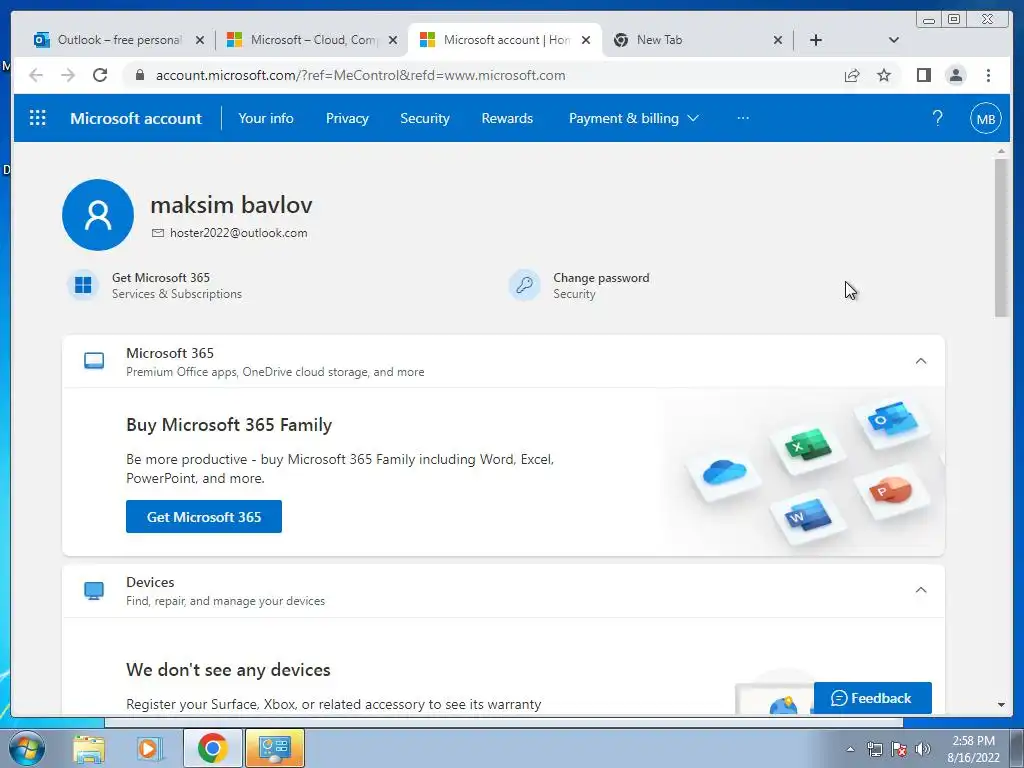Image resolution: width=1024 pixels, height=768 pixels.
Task: Click the blue Get Microsoft 365 button
Action: point(204,517)
